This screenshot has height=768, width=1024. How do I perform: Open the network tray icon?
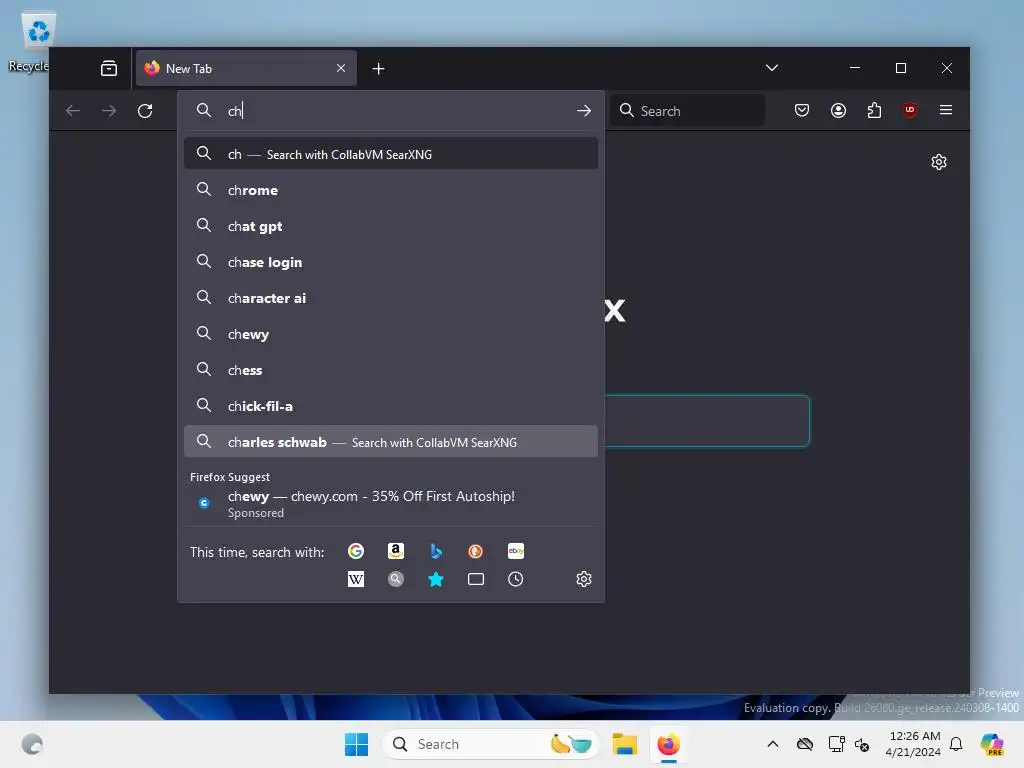click(x=836, y=744)
